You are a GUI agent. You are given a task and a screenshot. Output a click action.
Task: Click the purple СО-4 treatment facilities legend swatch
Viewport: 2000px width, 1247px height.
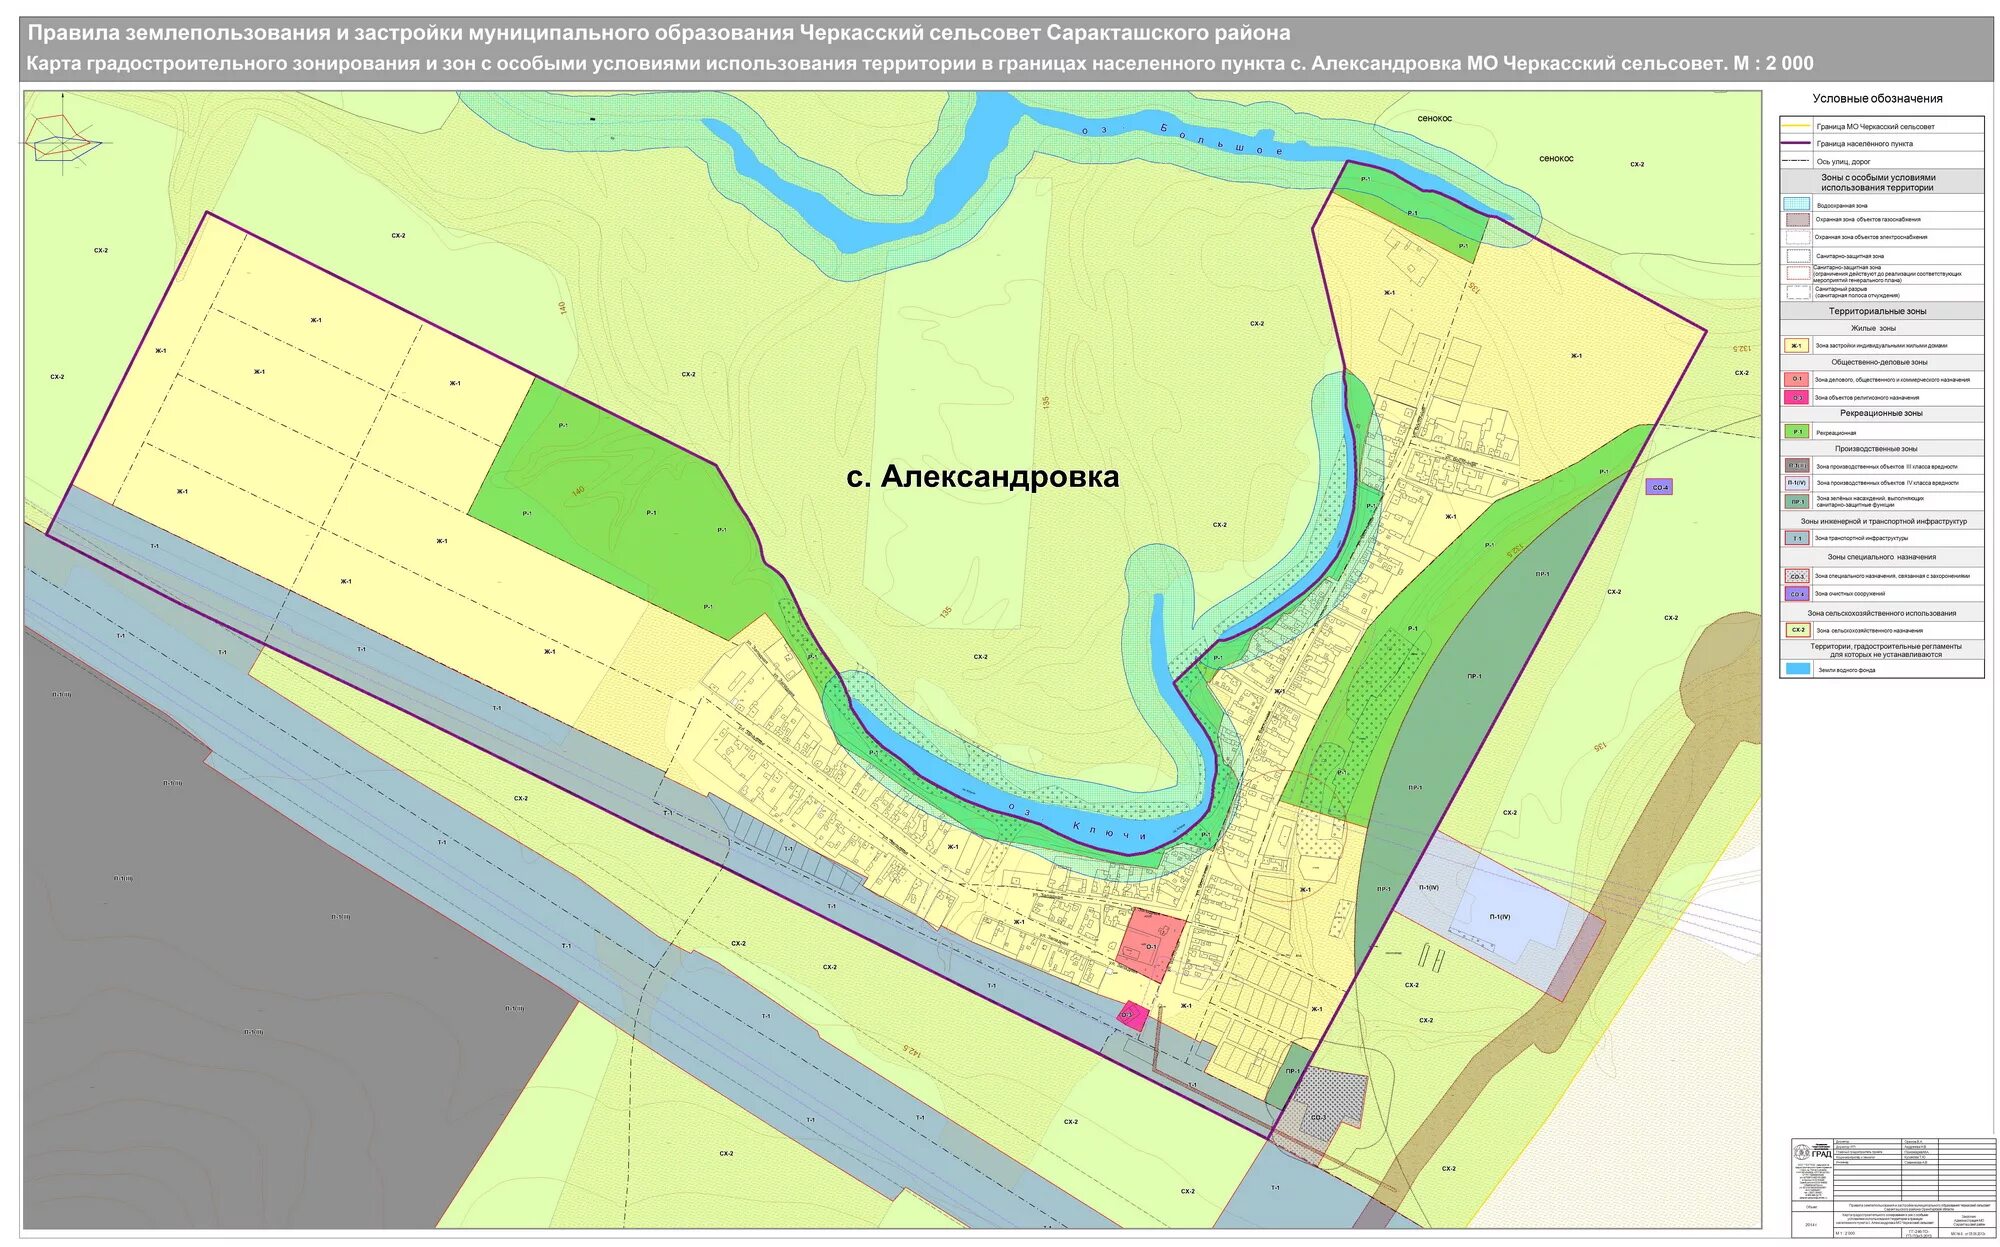(x=1796, y=594)
